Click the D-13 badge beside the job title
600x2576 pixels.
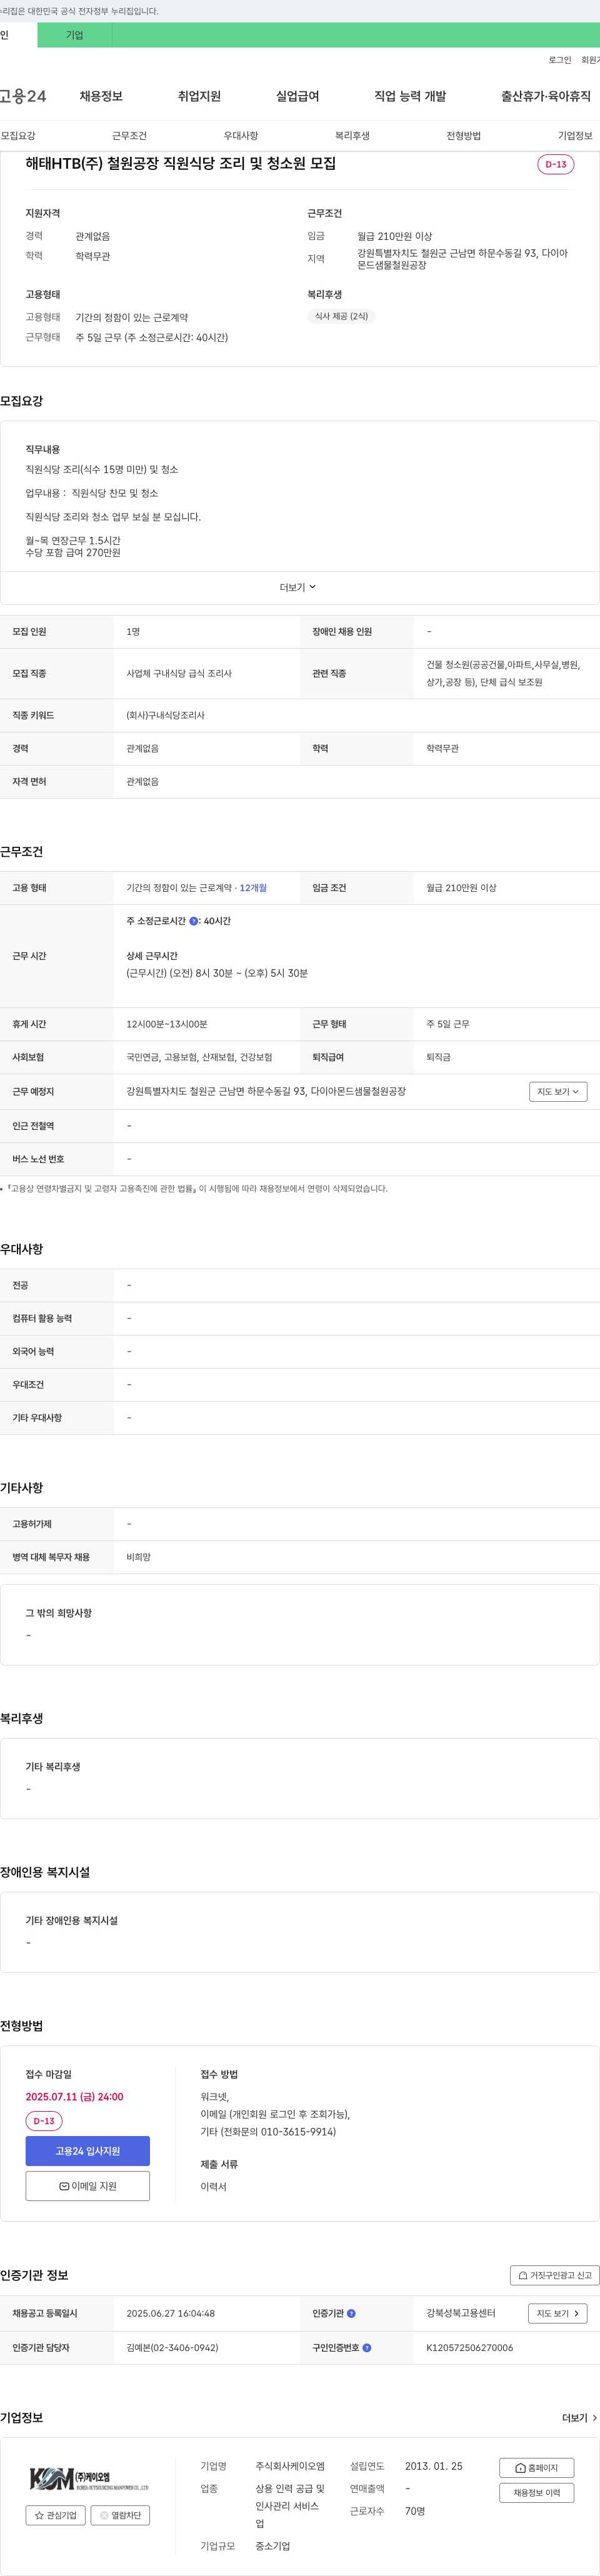[556, 164]
